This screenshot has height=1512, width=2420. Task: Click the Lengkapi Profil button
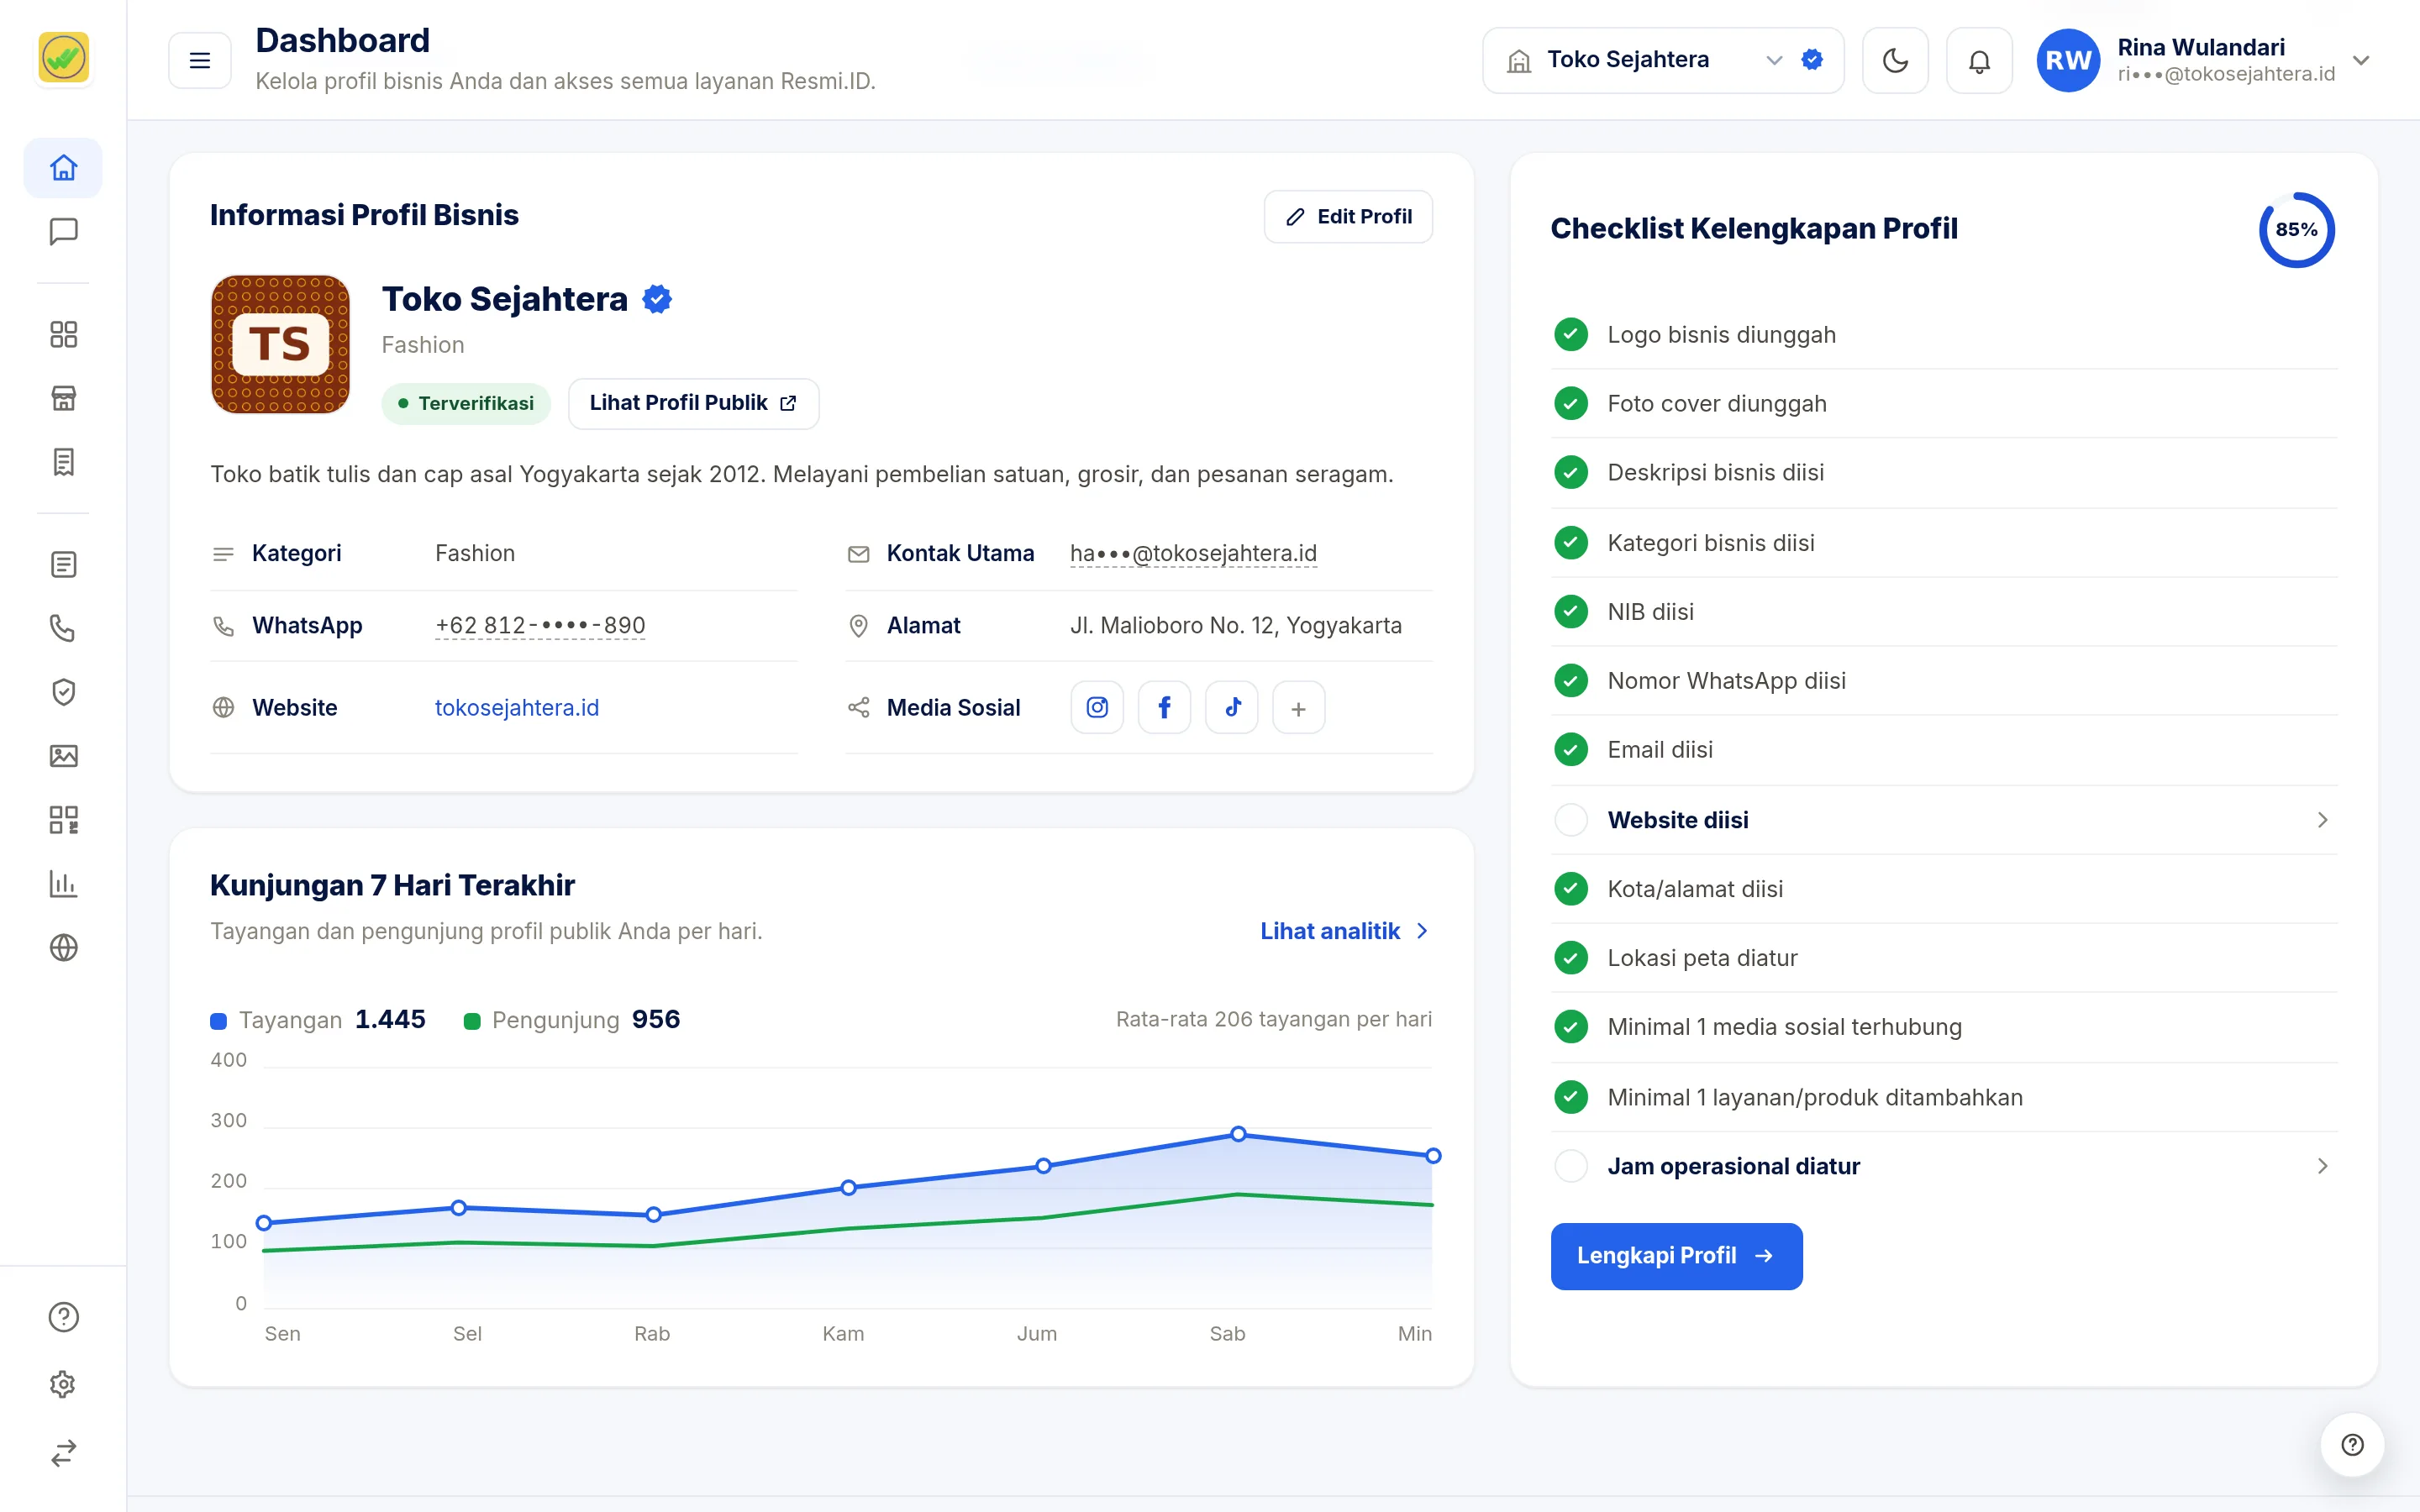(x=1676, y=1256)
